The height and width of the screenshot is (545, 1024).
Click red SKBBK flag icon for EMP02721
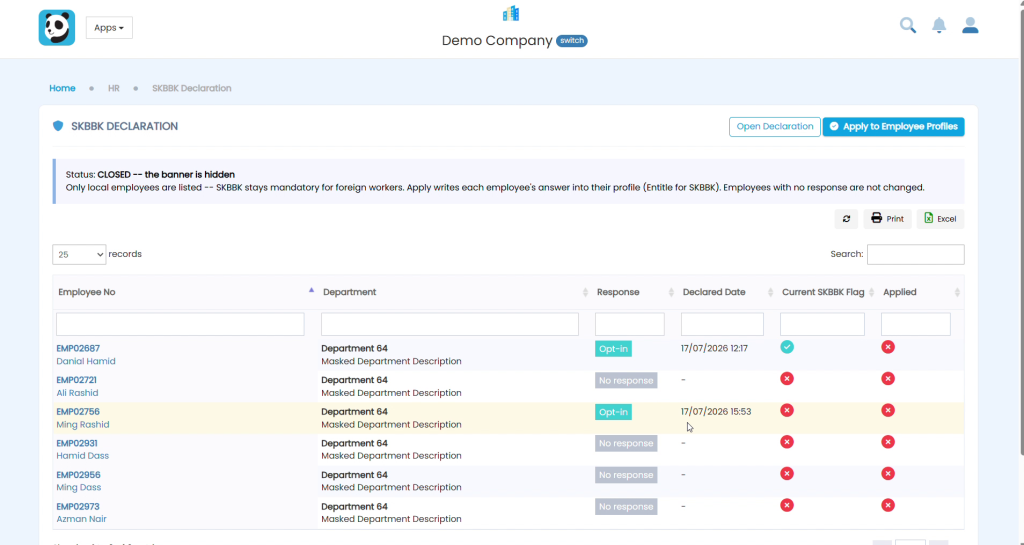787,379
